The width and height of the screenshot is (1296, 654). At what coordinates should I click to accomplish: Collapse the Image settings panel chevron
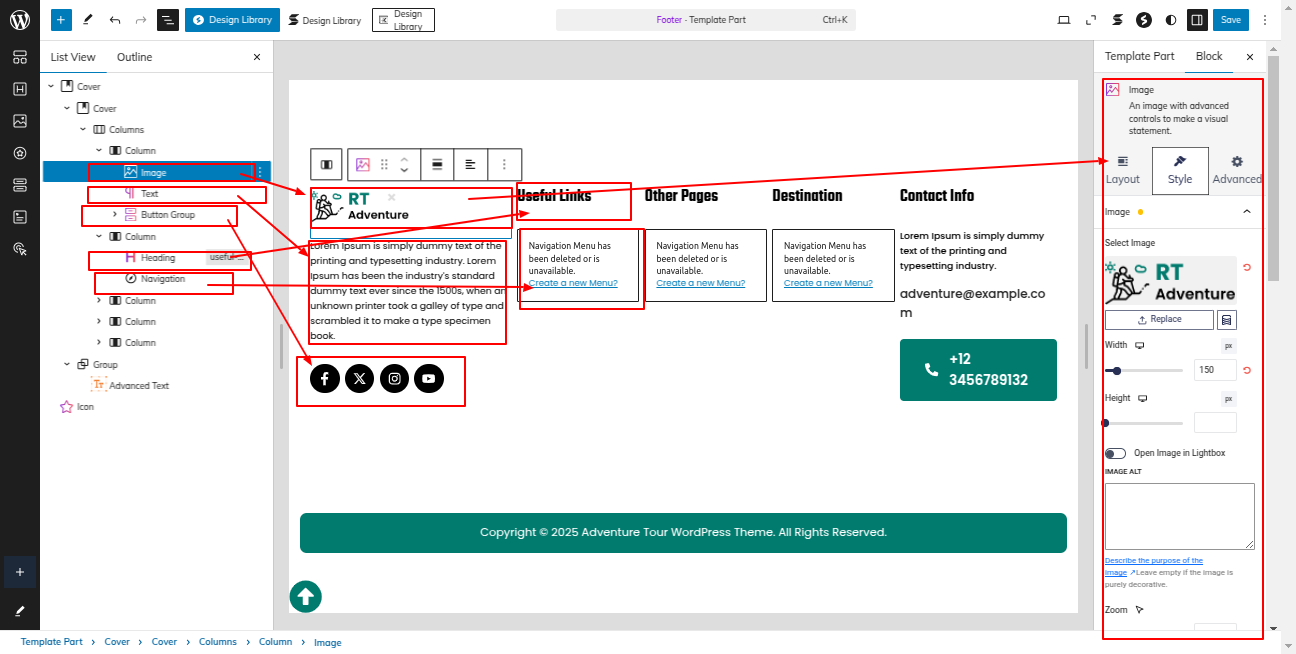coord(1246,212)
